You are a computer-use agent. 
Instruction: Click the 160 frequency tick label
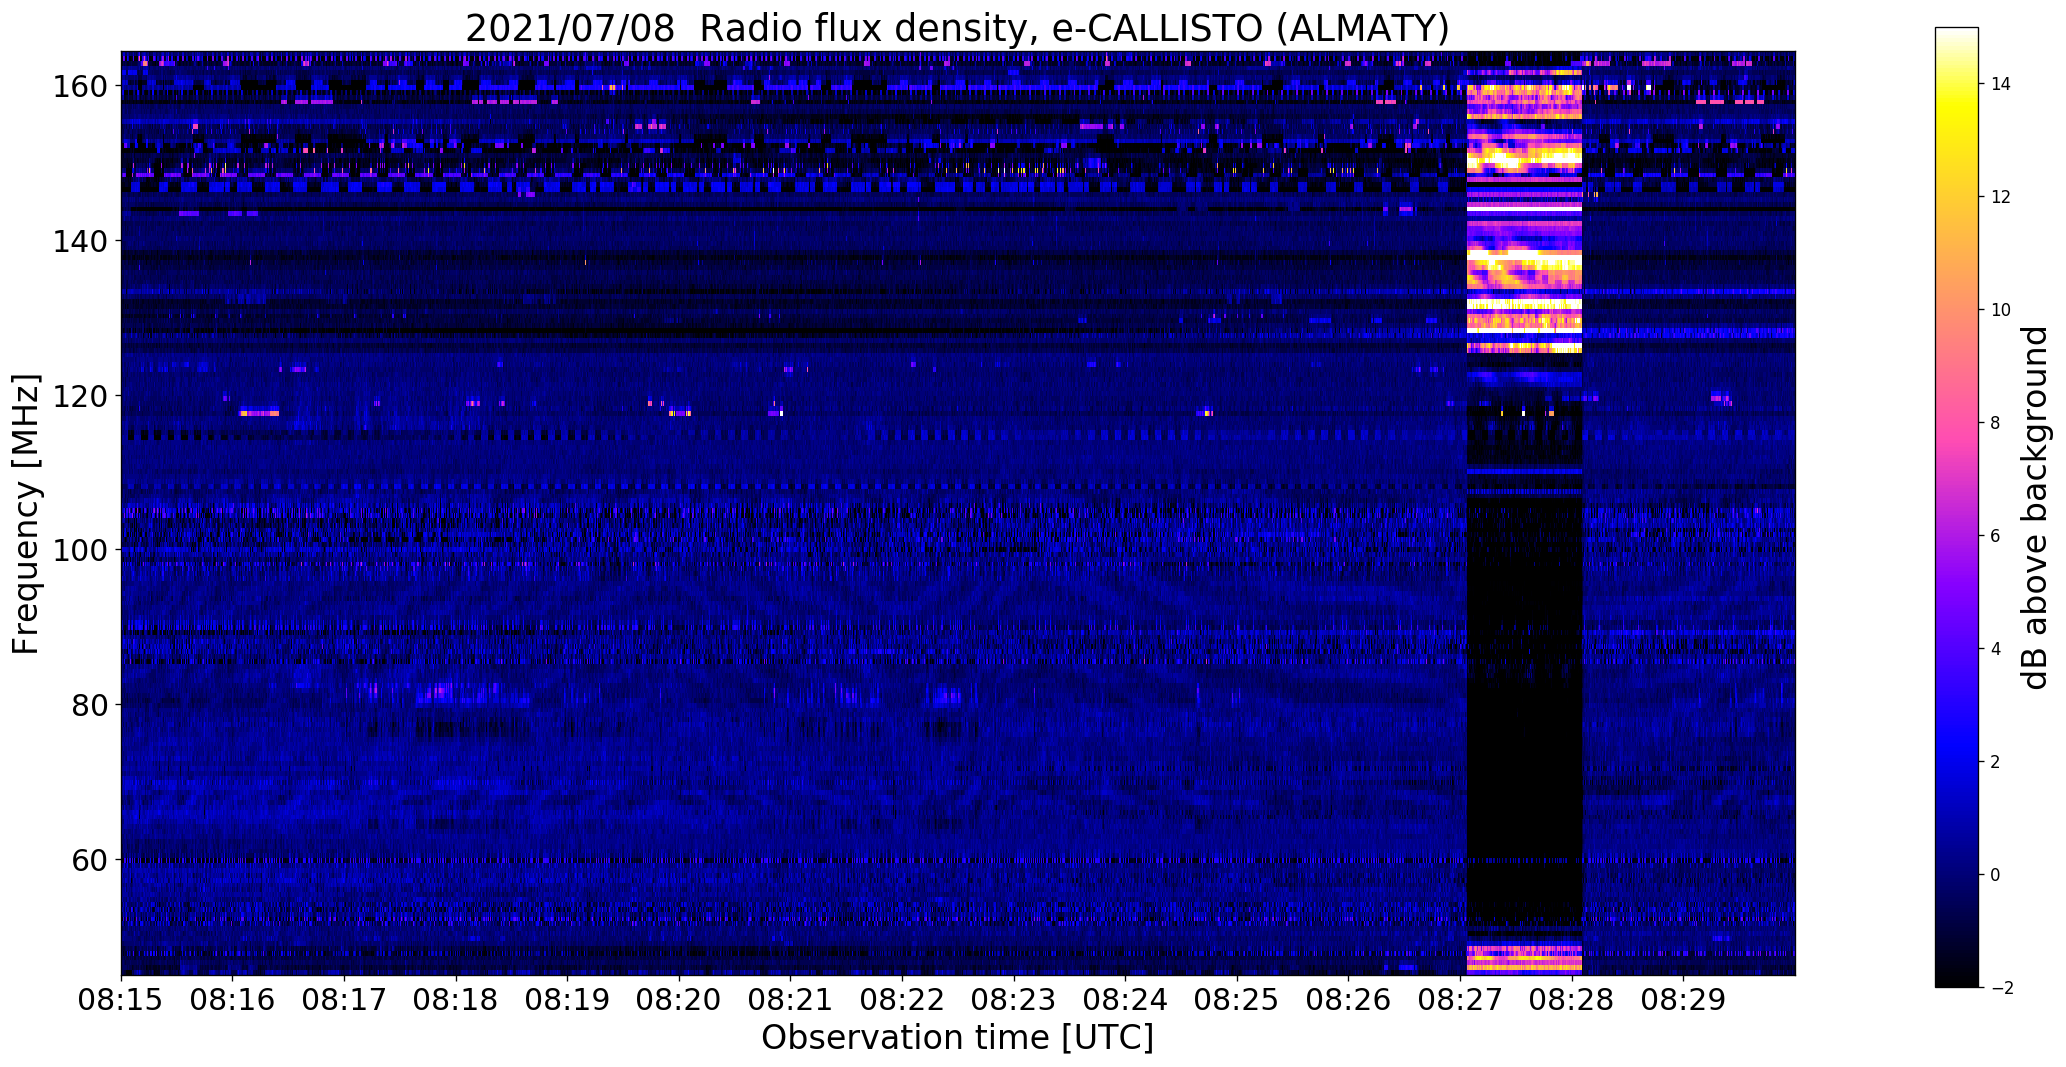point(80,87)
